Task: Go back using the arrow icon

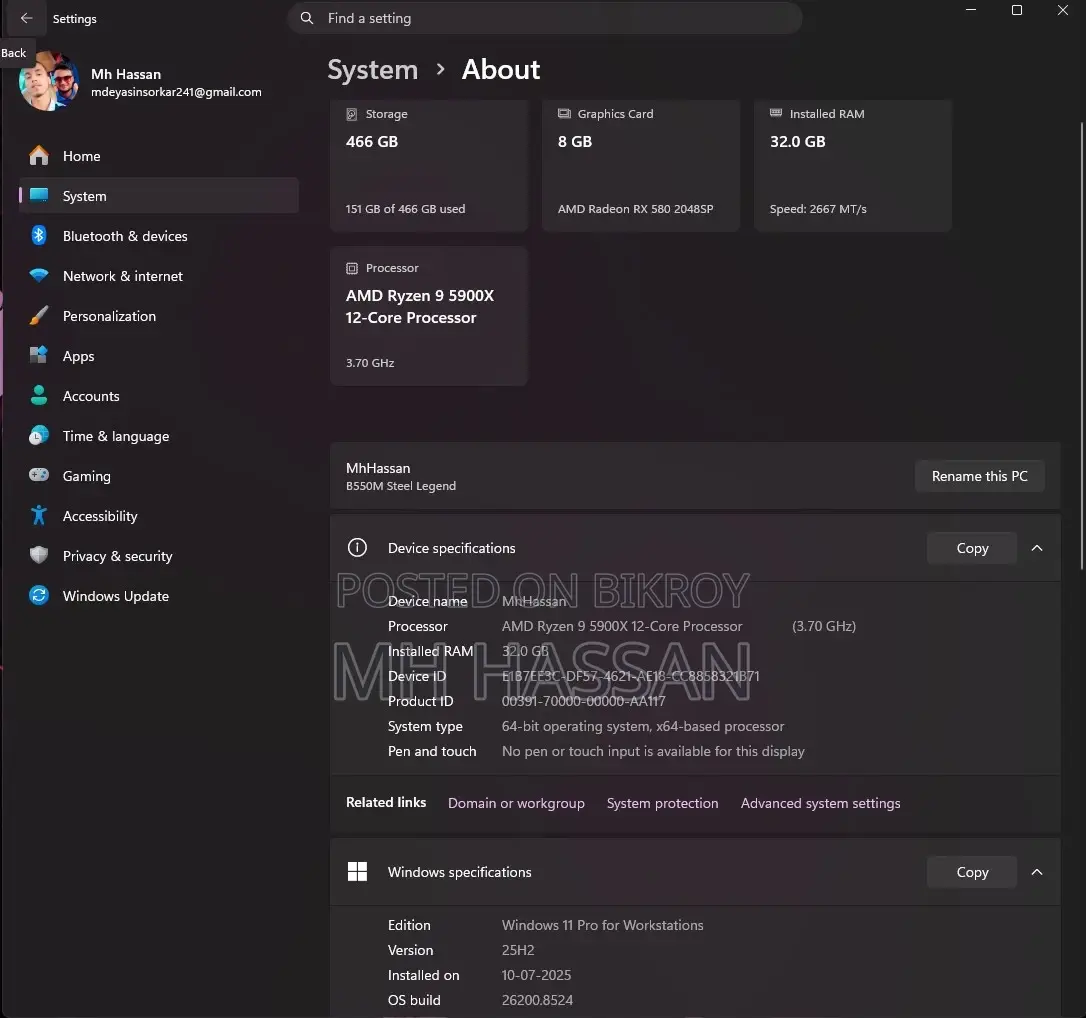Action: pos(26,18)
